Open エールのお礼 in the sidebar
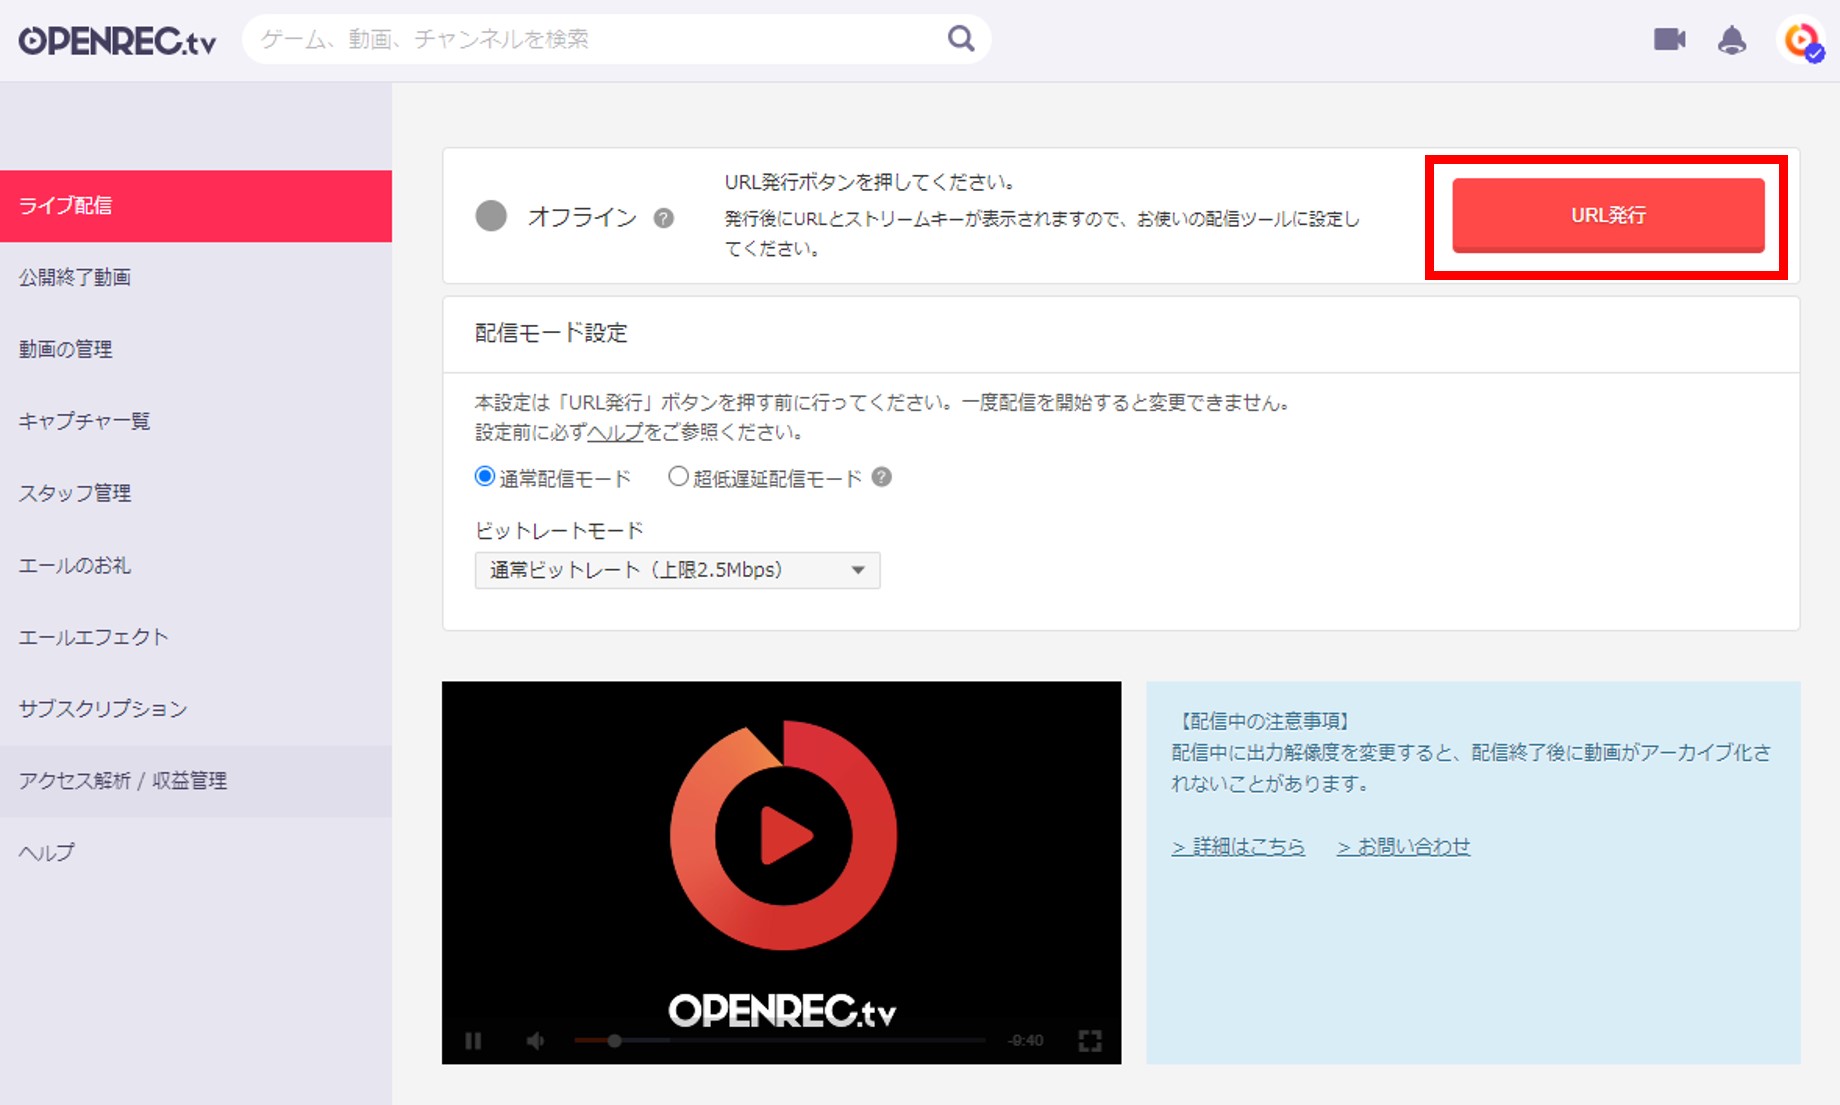Screen dimensions: 1840x1105 pyautogui.click(x=196, y=566)
